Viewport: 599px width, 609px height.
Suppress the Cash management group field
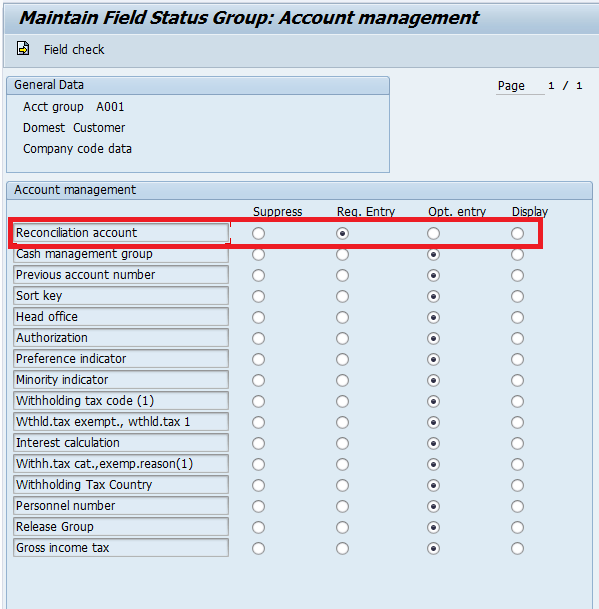[258, 254]
